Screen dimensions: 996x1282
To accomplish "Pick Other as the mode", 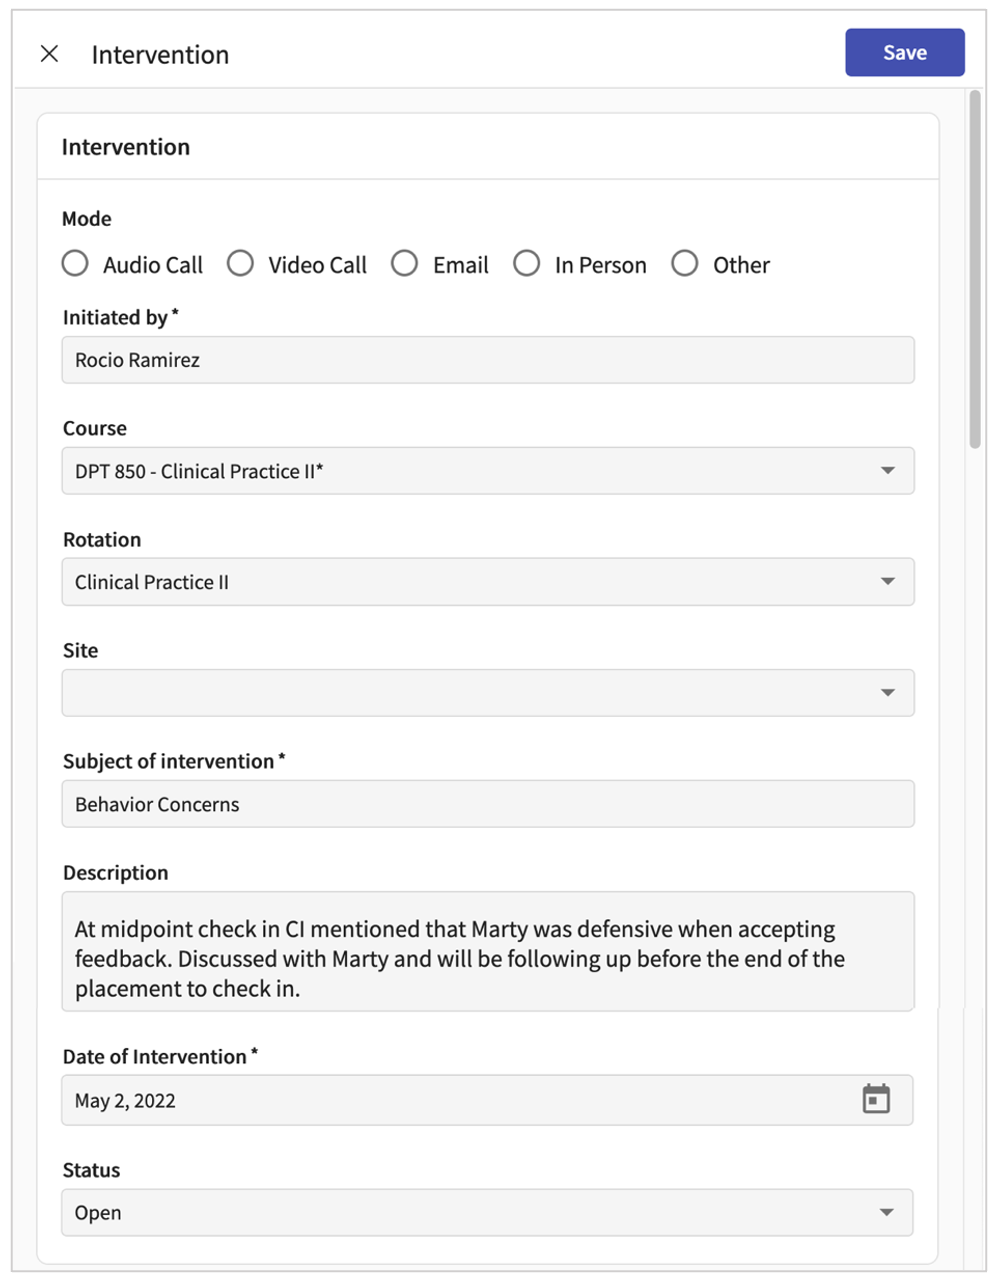I will pyautogui.click(x=685, y=263).
